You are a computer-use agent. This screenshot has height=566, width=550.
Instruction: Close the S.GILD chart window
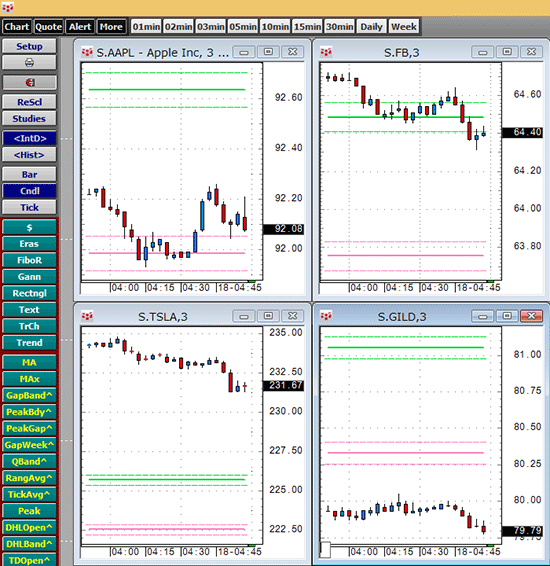point(532,316)
